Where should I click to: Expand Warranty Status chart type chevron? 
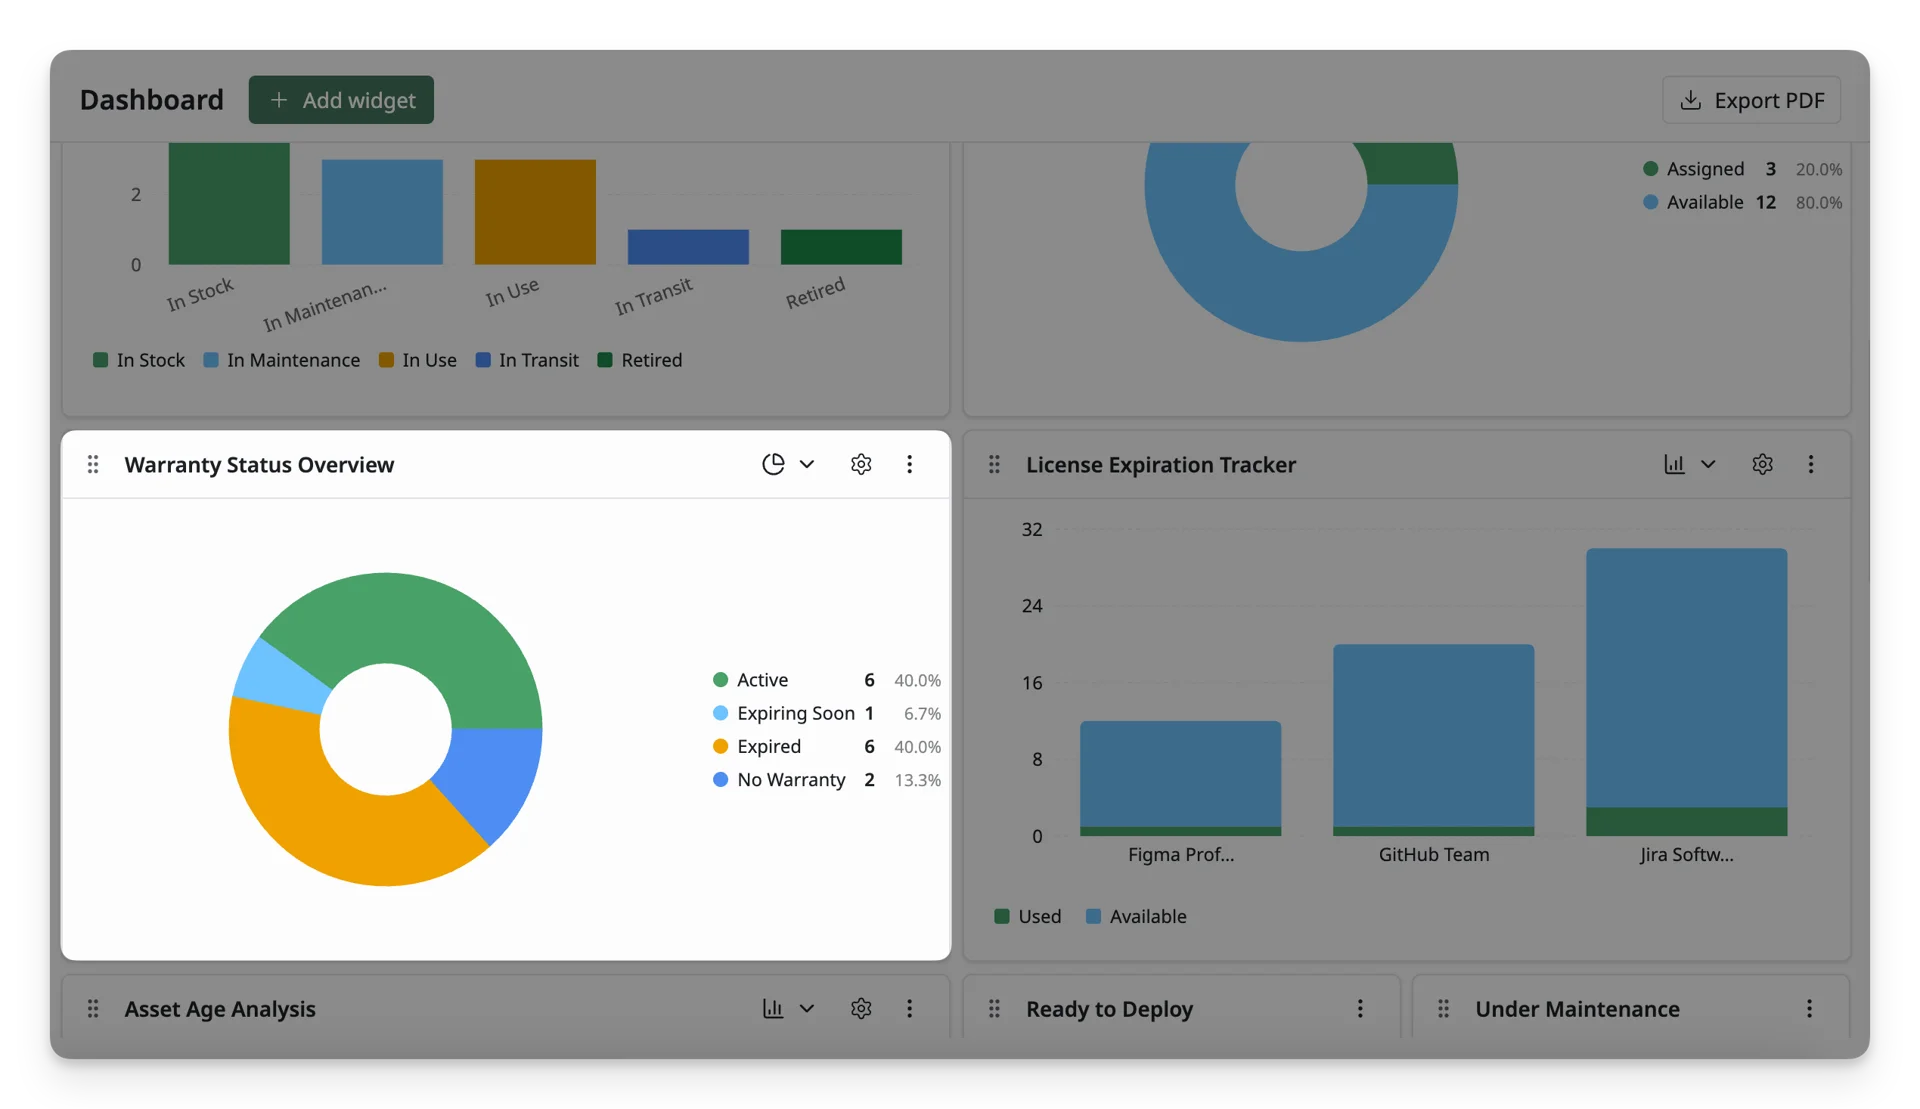point(807,464)
